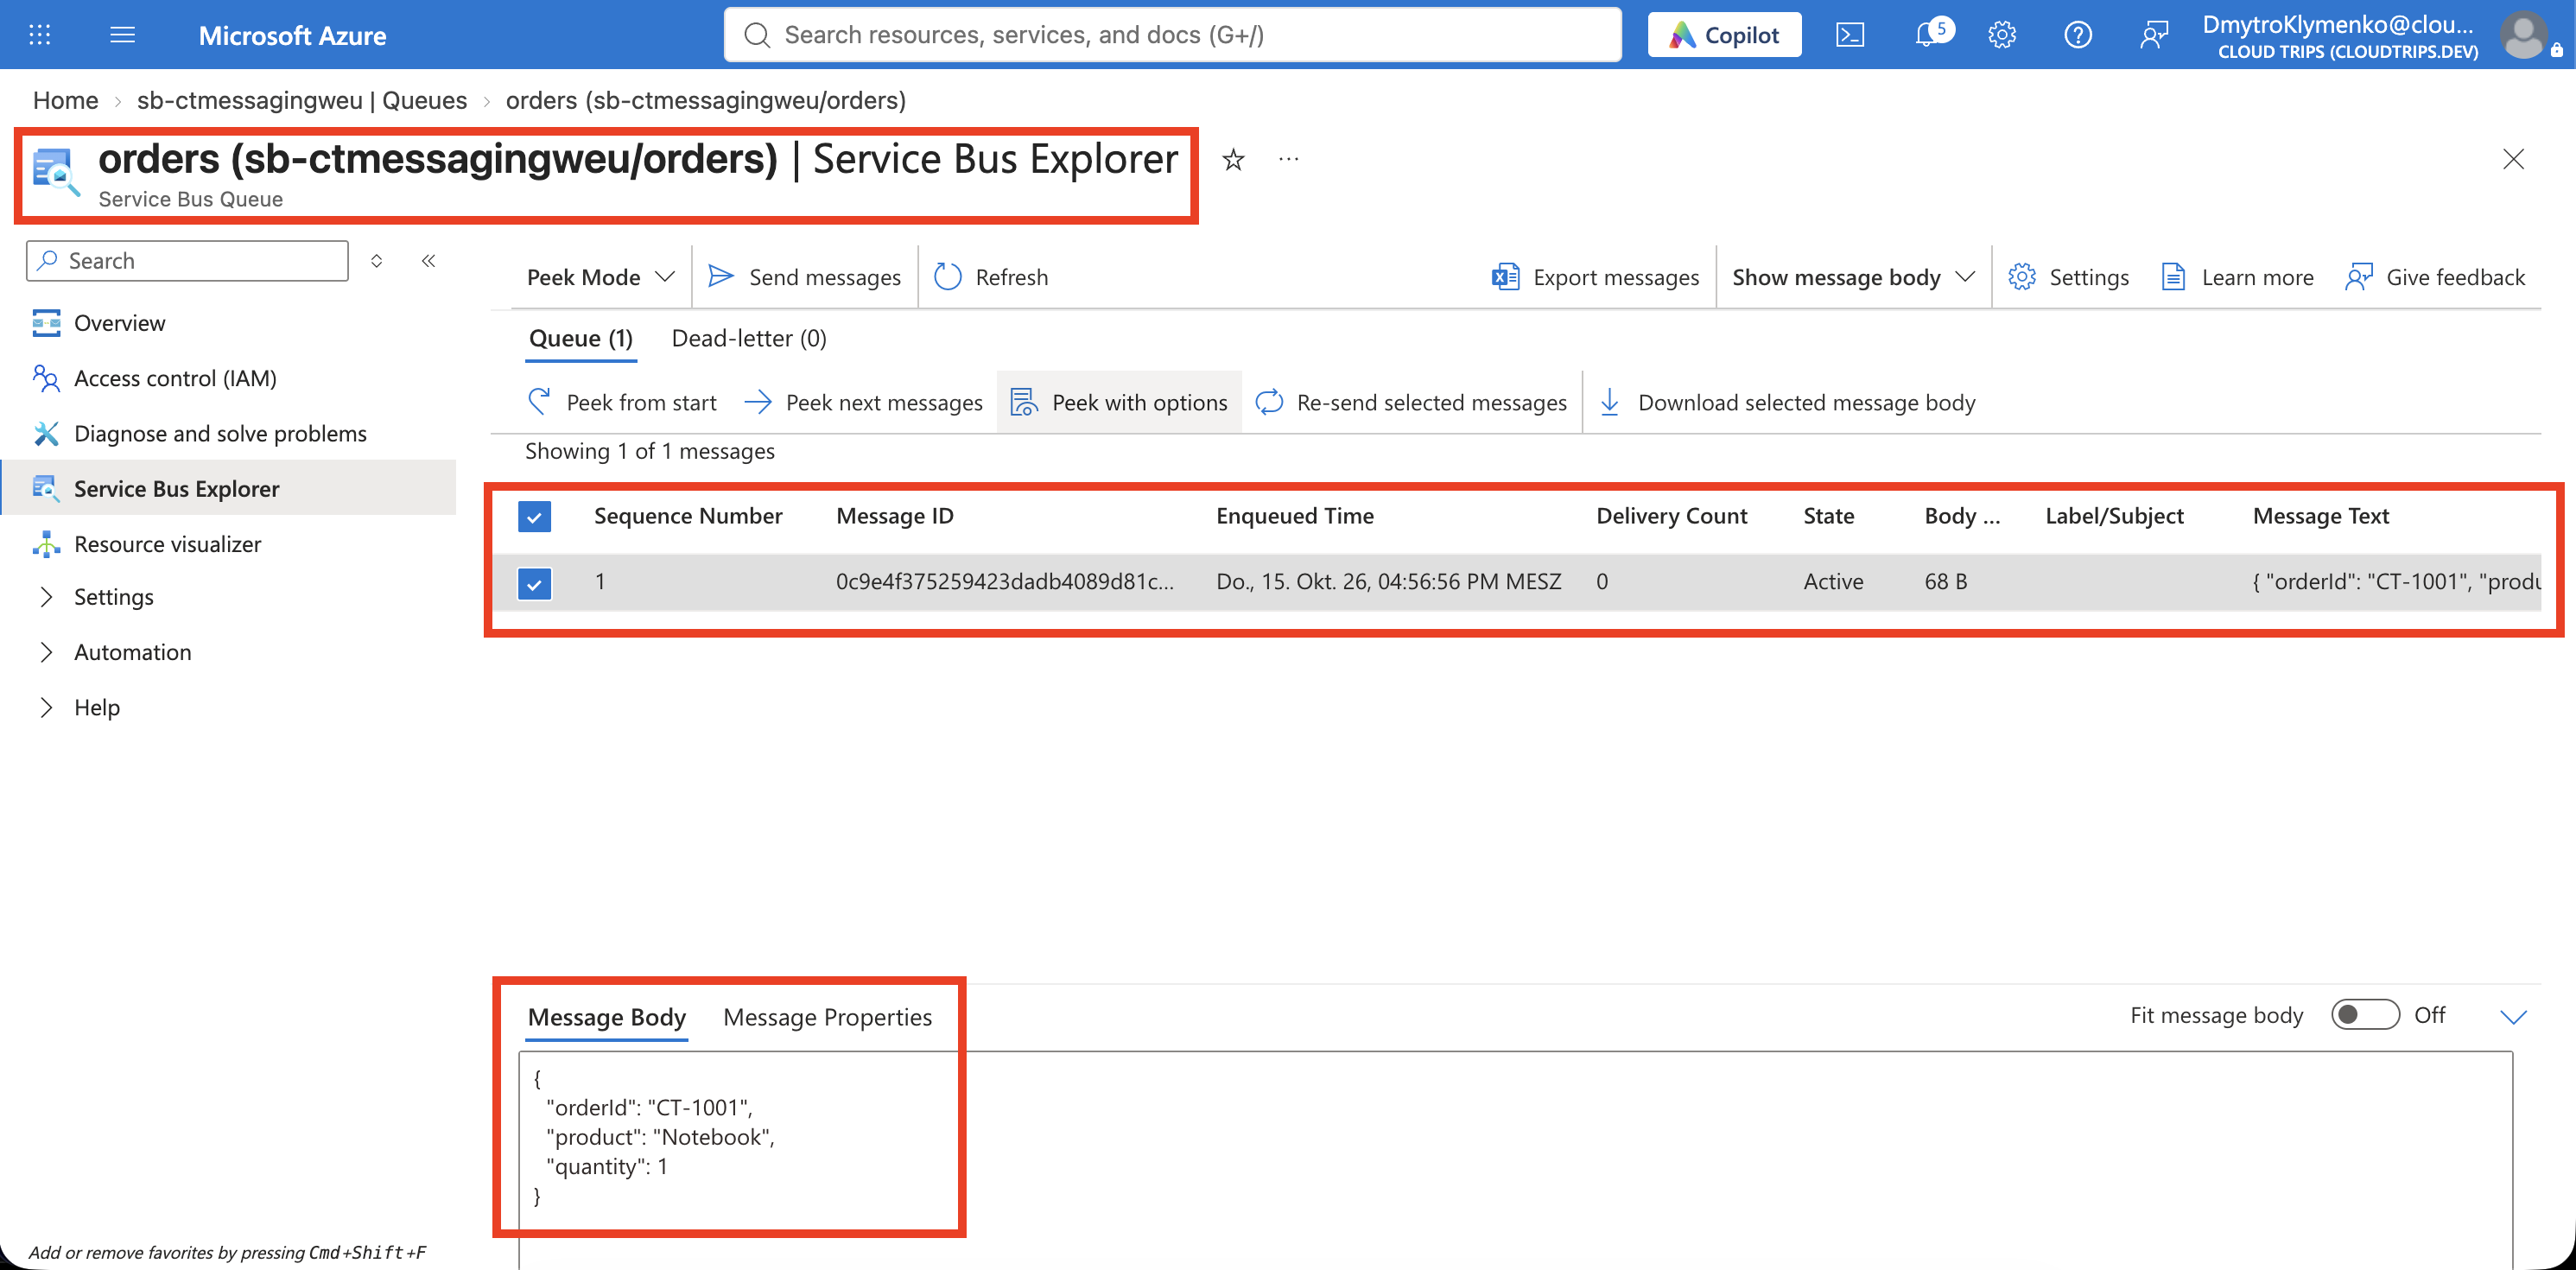Open the Learn more link
The height and width of the screenshot is (1270, 2576).
2238,277
